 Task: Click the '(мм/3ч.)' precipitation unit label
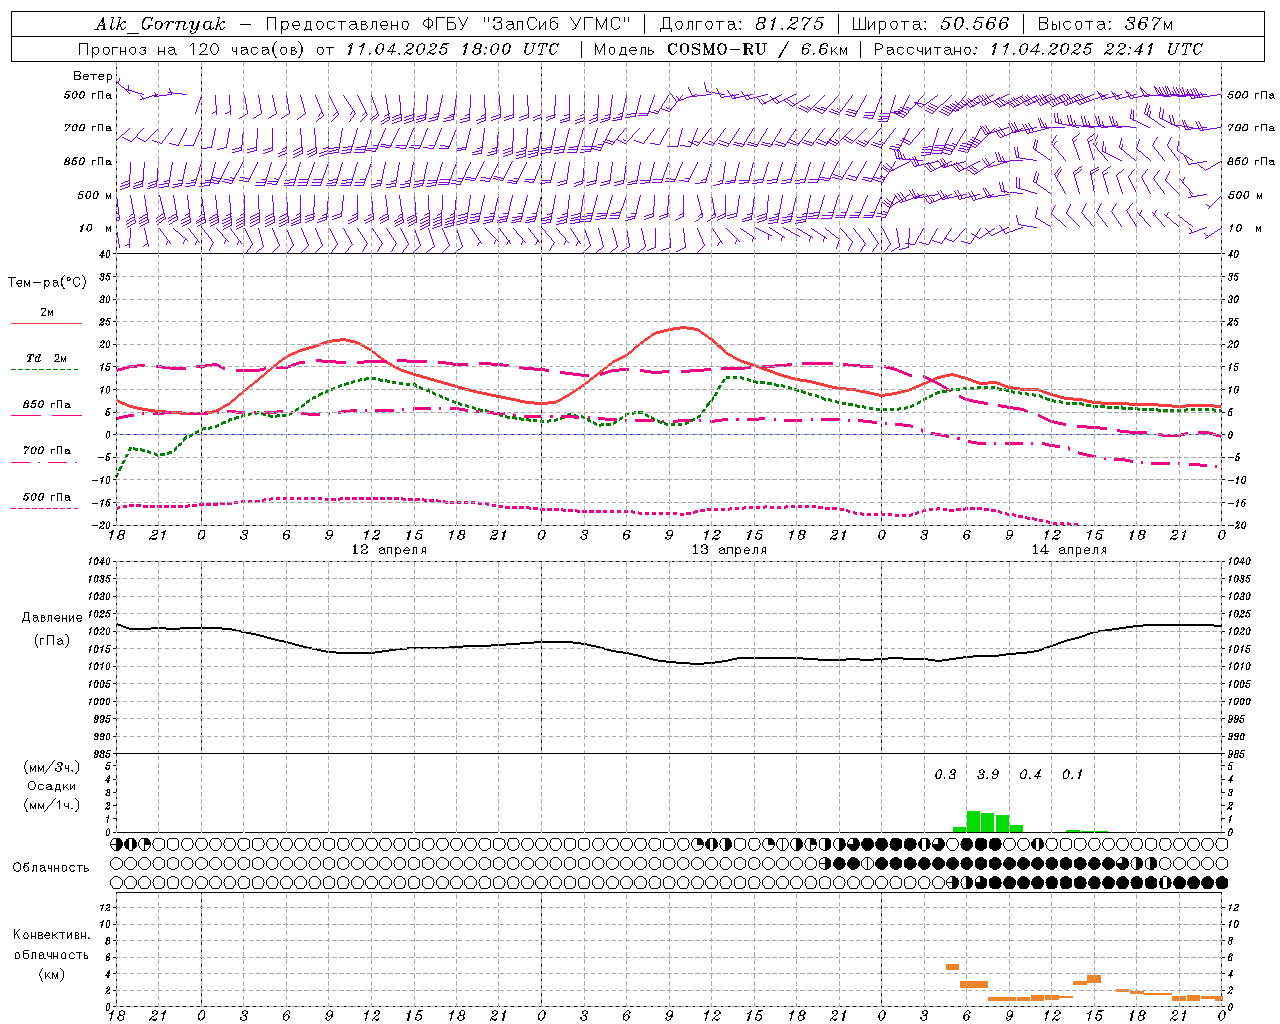point(52,767)
